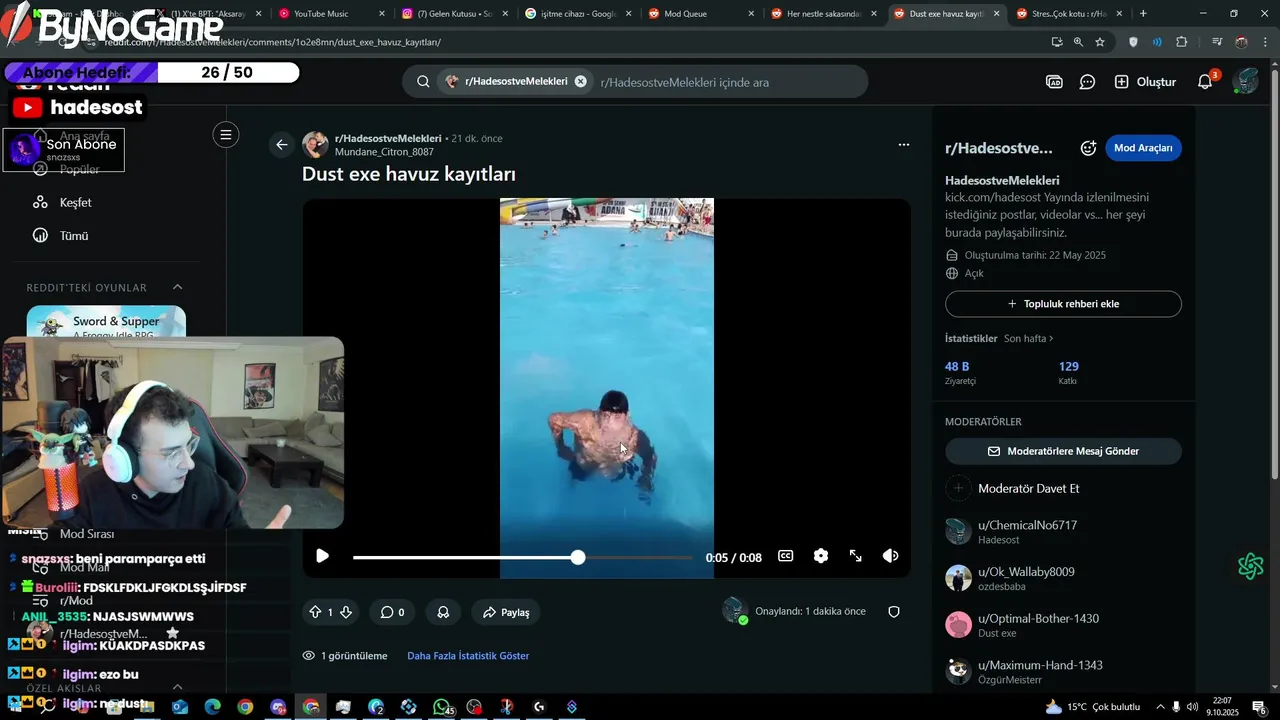Switch to Mod Queue browser tab
Viewport: 1280px width, 720px height.
pyautogui.click(x=702, y=14)
